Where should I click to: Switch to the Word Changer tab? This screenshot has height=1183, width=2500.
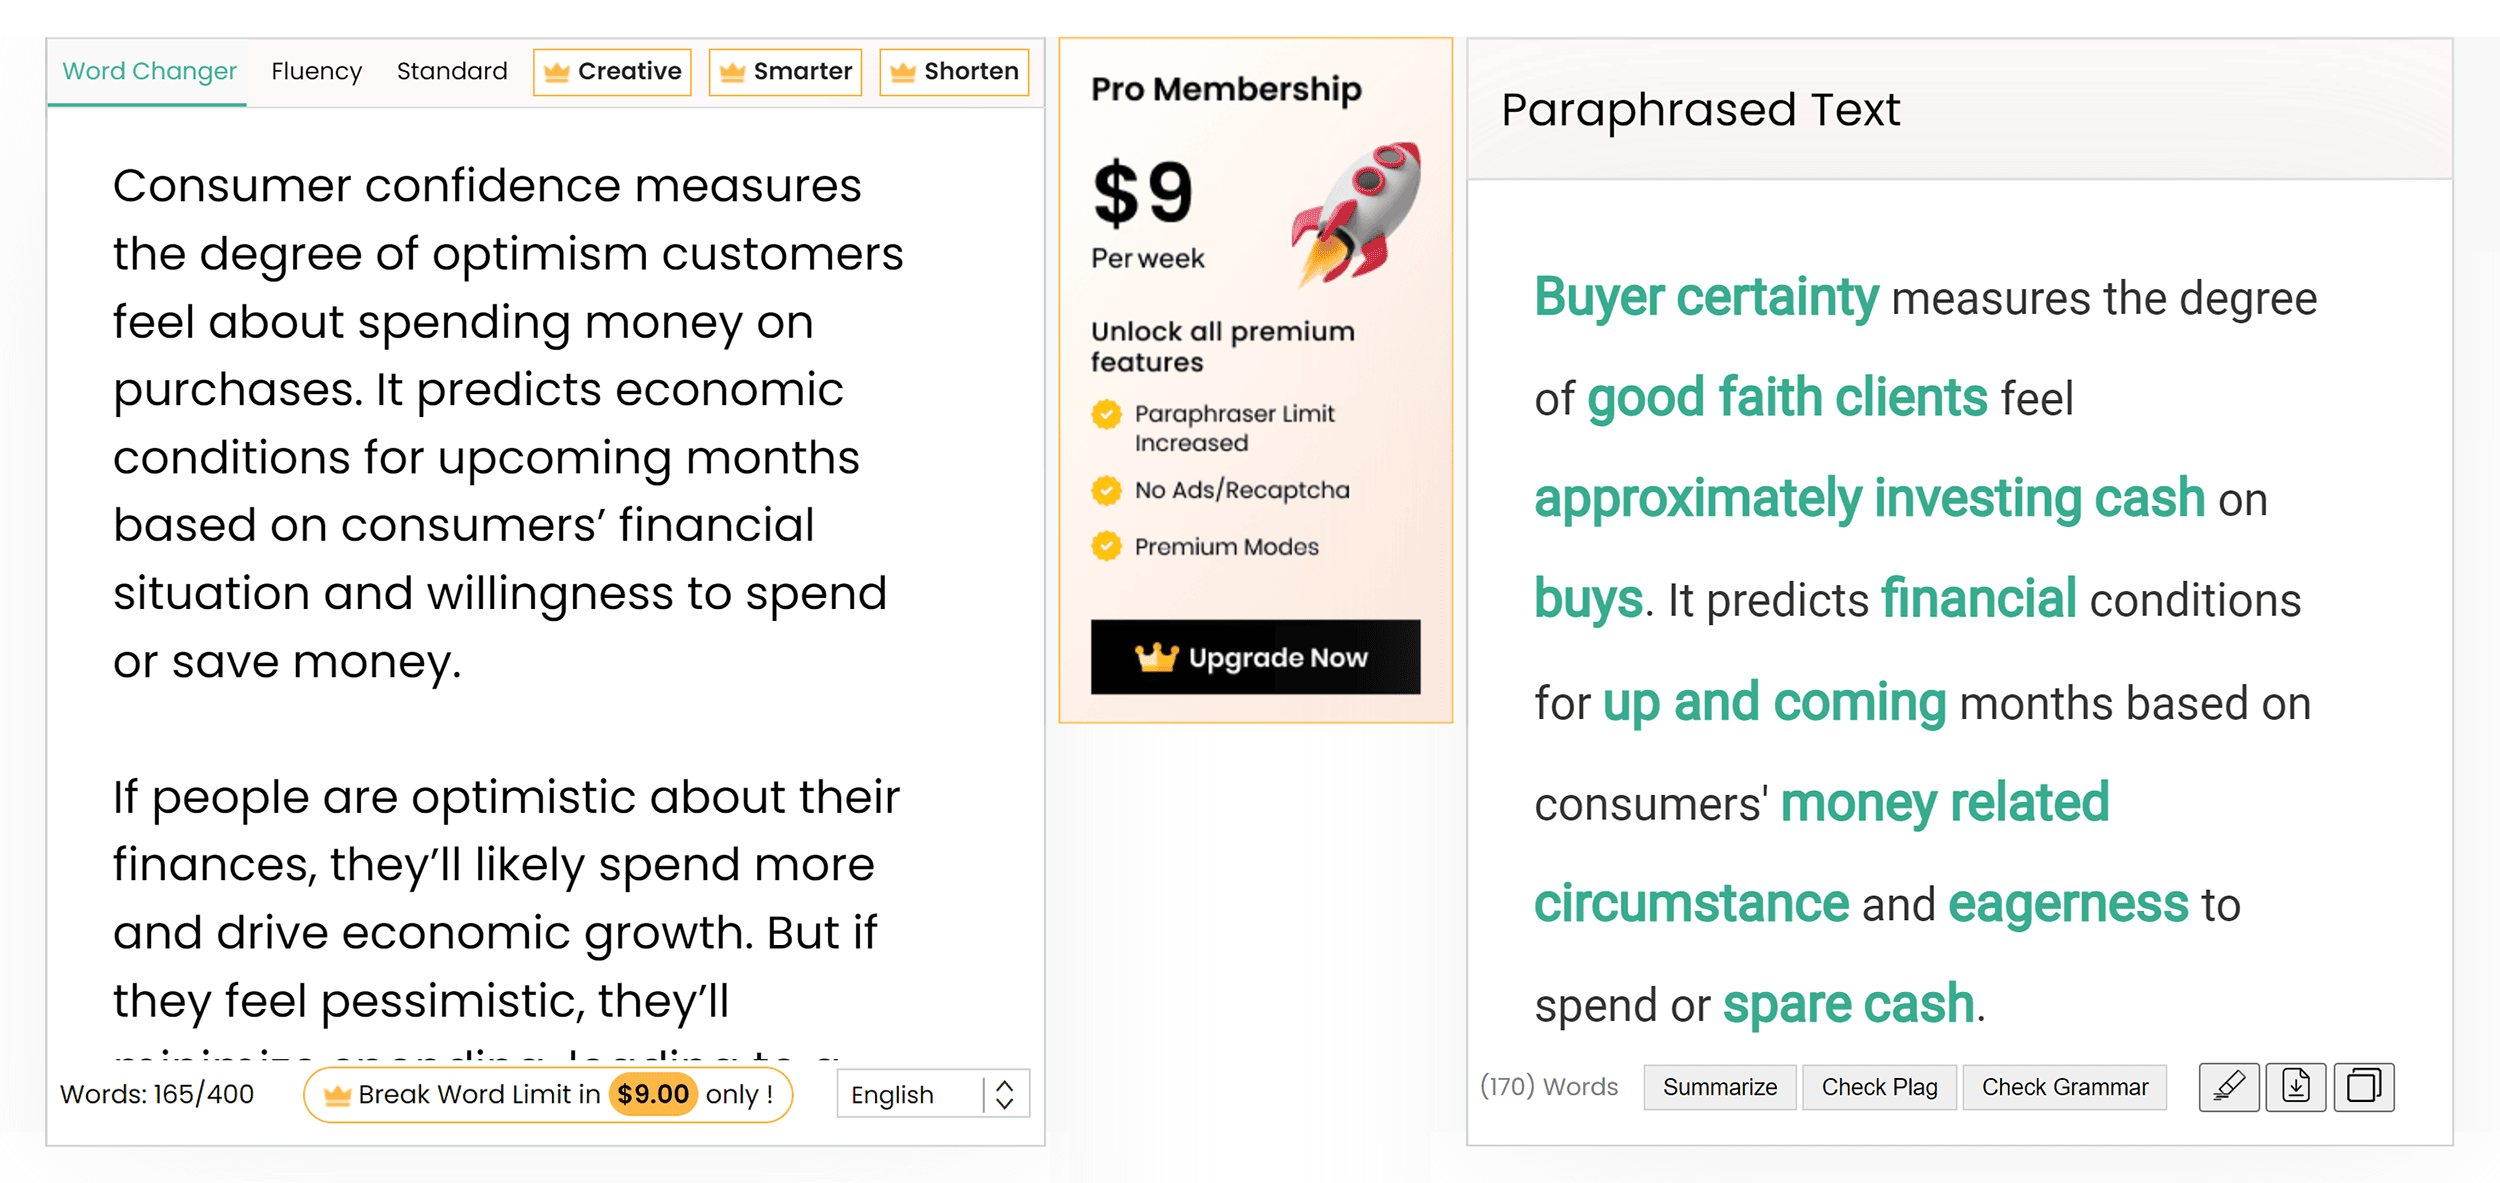pos(147,70)
